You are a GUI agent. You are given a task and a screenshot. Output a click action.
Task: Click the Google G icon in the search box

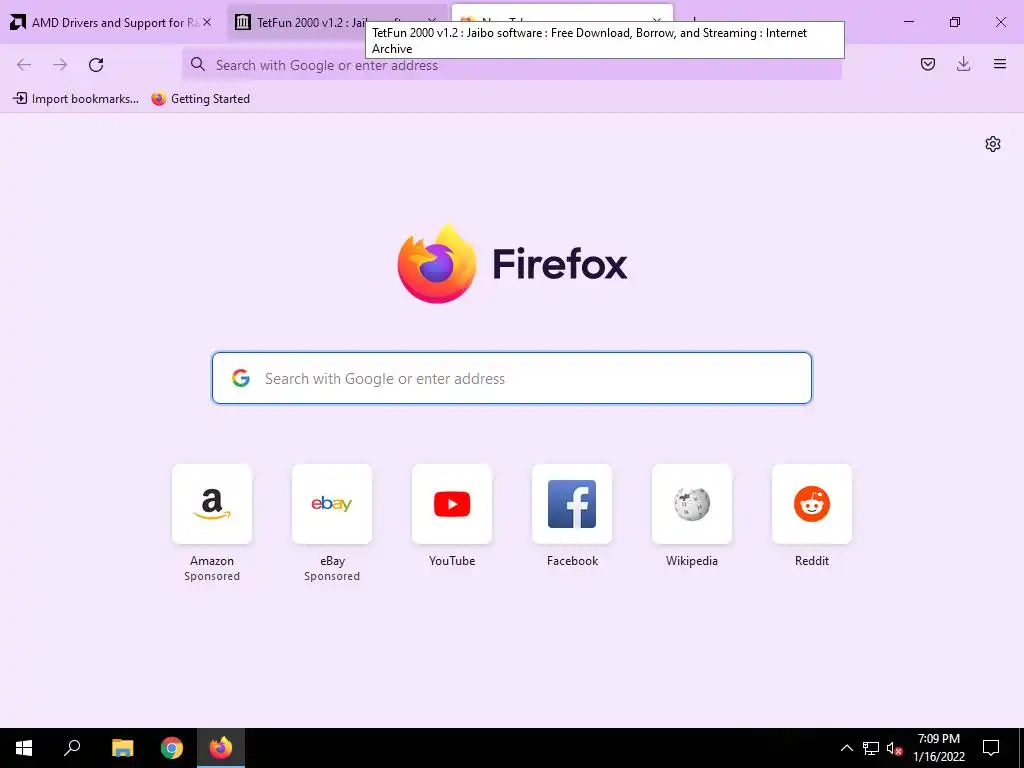pos(241,378)
